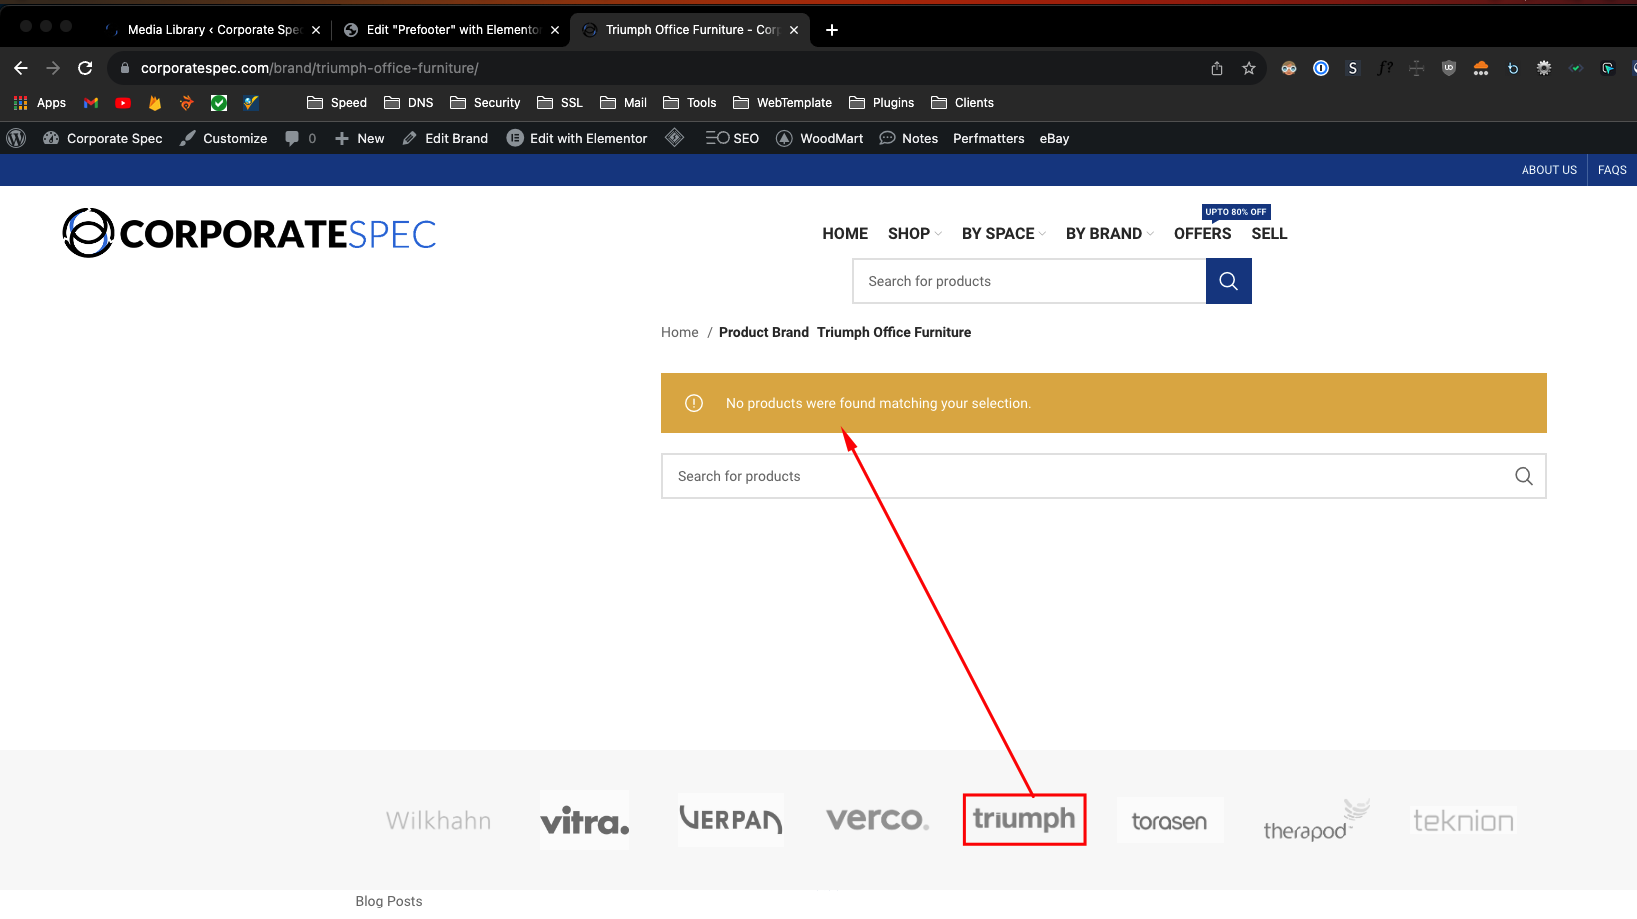
Task: Open WoodMart in admin bar
Action: (x=820, y=138)
